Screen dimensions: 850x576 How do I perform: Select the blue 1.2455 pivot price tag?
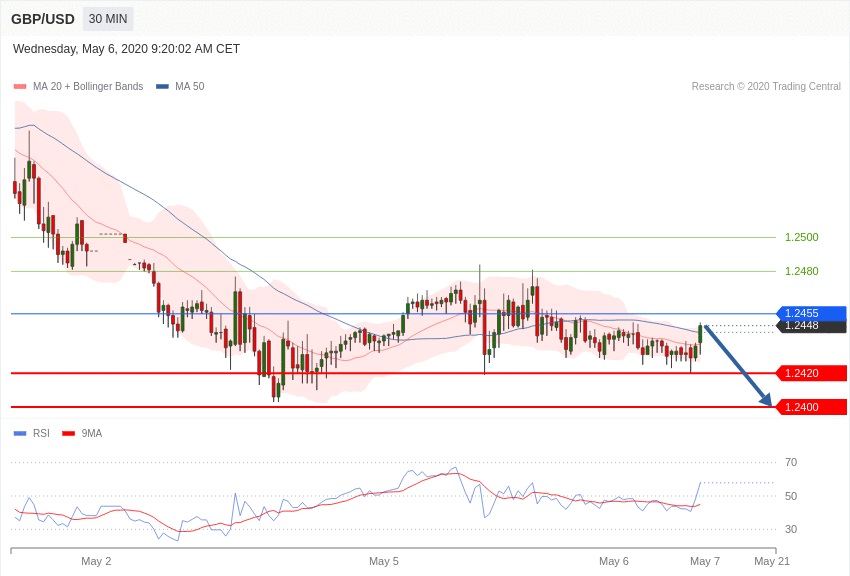[811, 313]
